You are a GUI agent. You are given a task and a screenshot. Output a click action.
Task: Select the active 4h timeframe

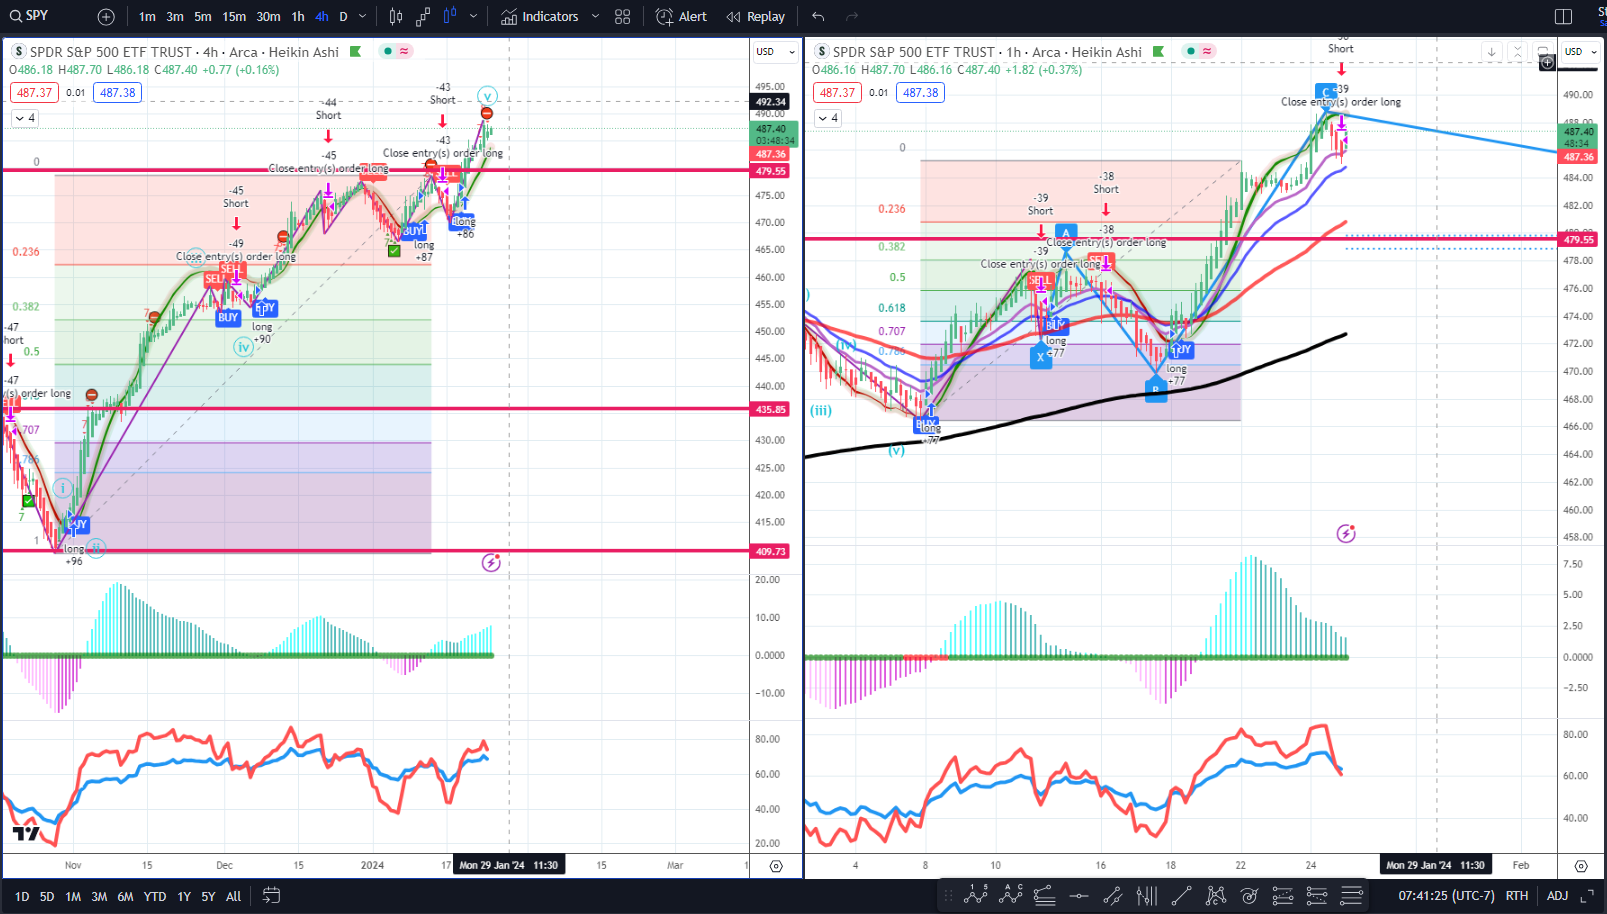click(x=322, y=17)
